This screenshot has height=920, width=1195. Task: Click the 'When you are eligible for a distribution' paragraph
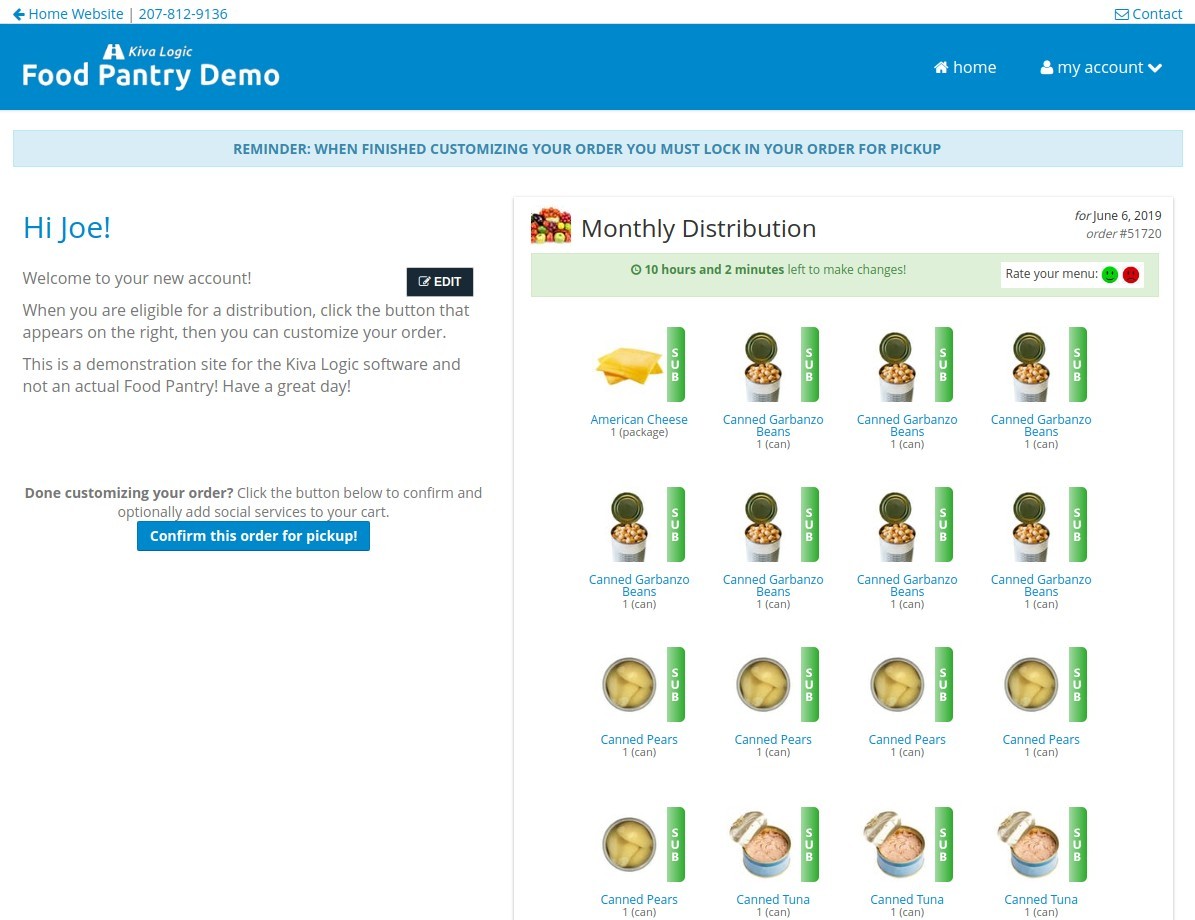pyautogui.click(x=246, y=321)
